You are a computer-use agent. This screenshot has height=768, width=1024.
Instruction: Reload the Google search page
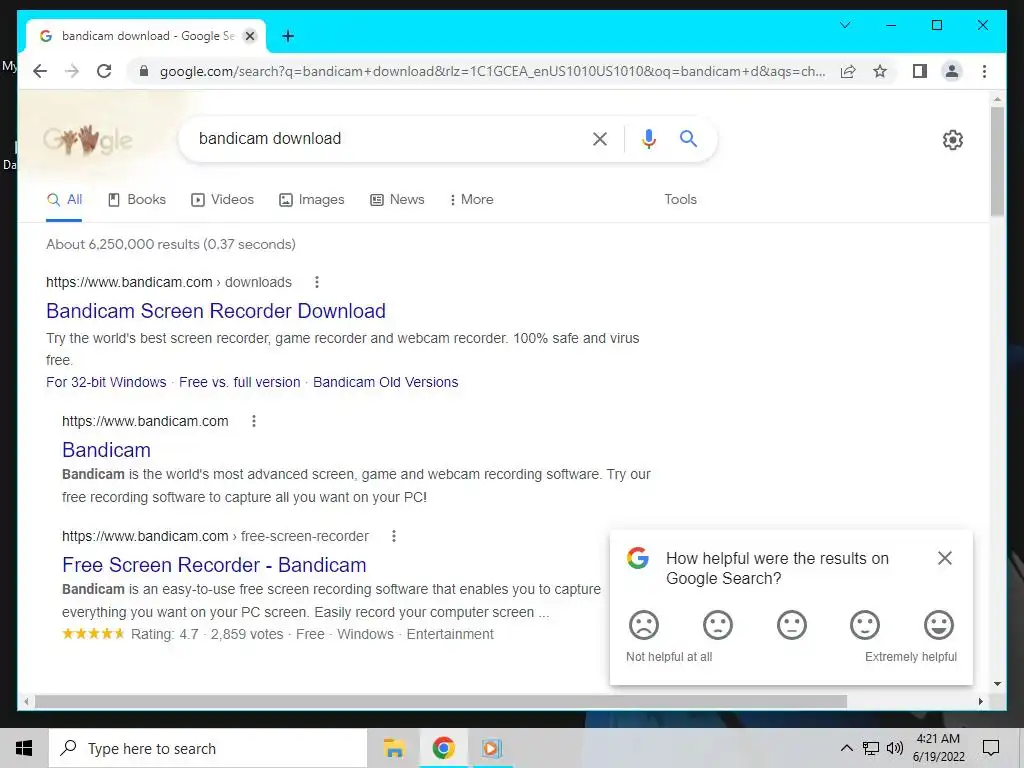pos(104,71)
